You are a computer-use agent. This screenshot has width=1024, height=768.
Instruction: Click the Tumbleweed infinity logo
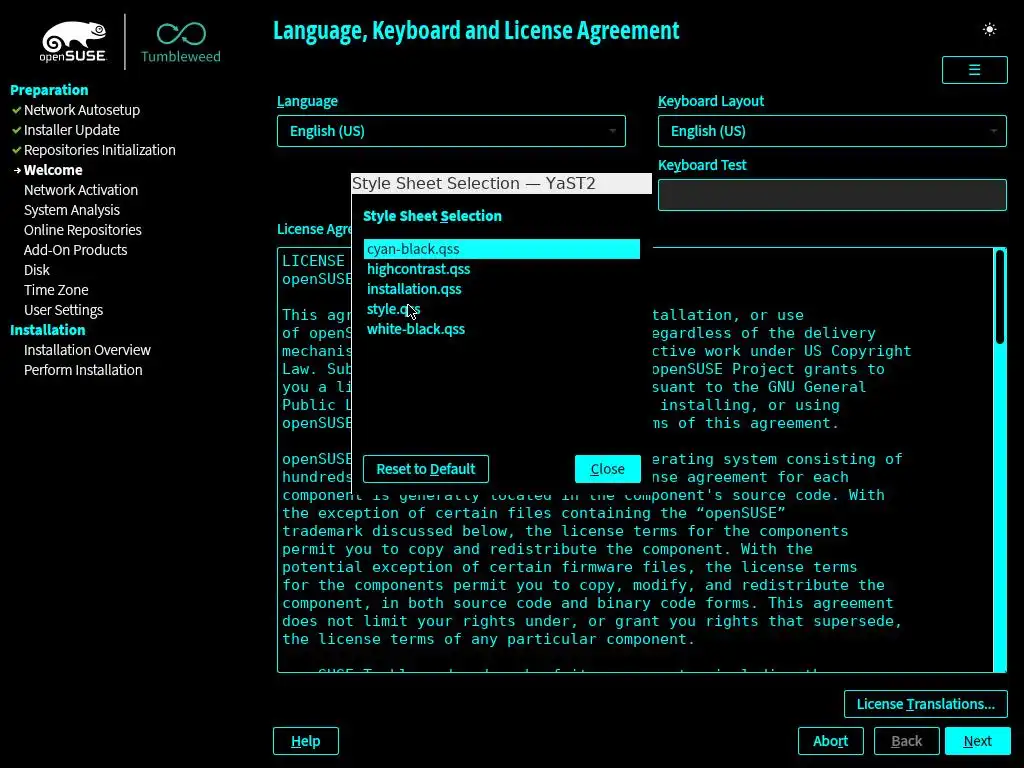[181, 42]
